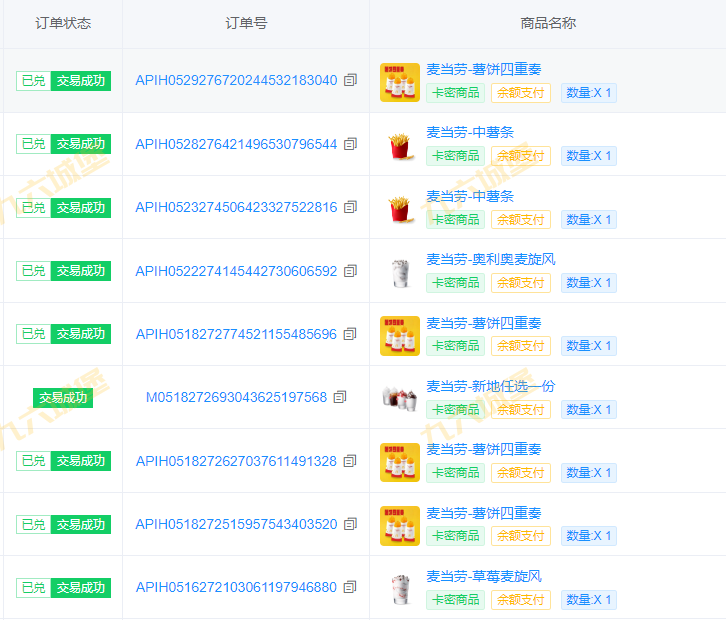
Task: Click 交易成功 status for order M051827269304362519​7568
Action: click(63, 398)
